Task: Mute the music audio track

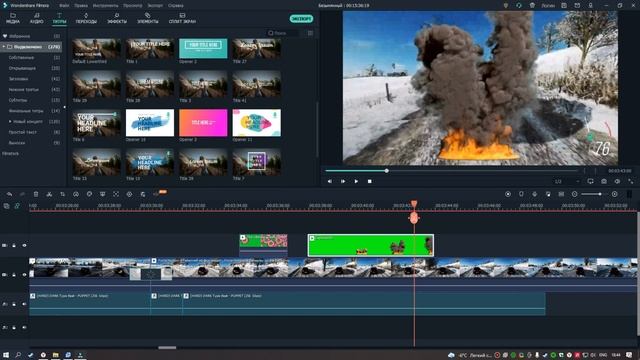Action: click(24, 304)
